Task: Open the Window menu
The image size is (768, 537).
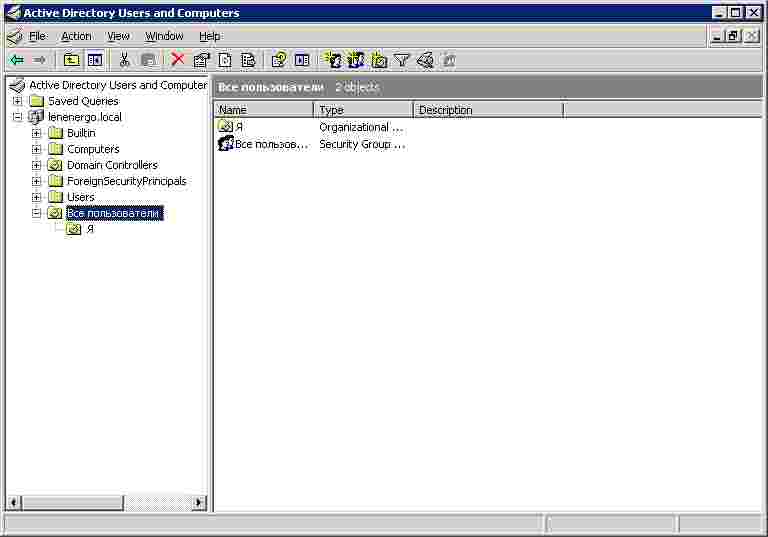Action: point(164,36)
